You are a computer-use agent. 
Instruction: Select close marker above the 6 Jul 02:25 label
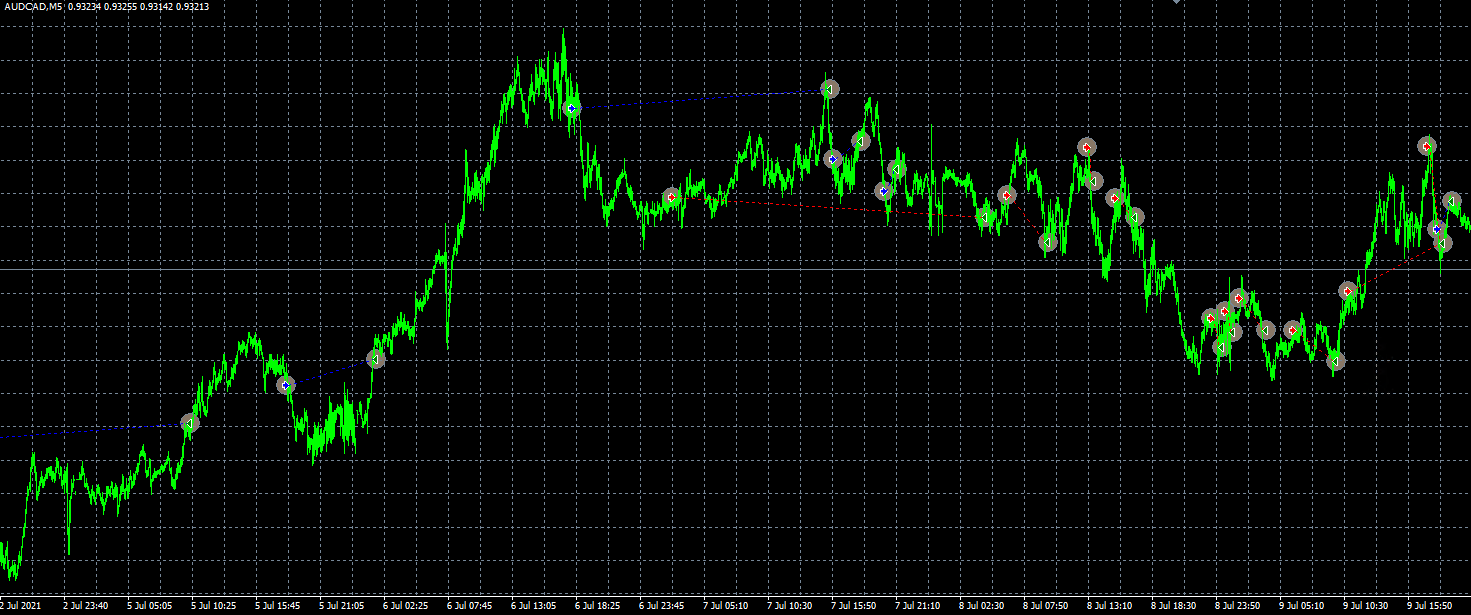coord(376,359)
